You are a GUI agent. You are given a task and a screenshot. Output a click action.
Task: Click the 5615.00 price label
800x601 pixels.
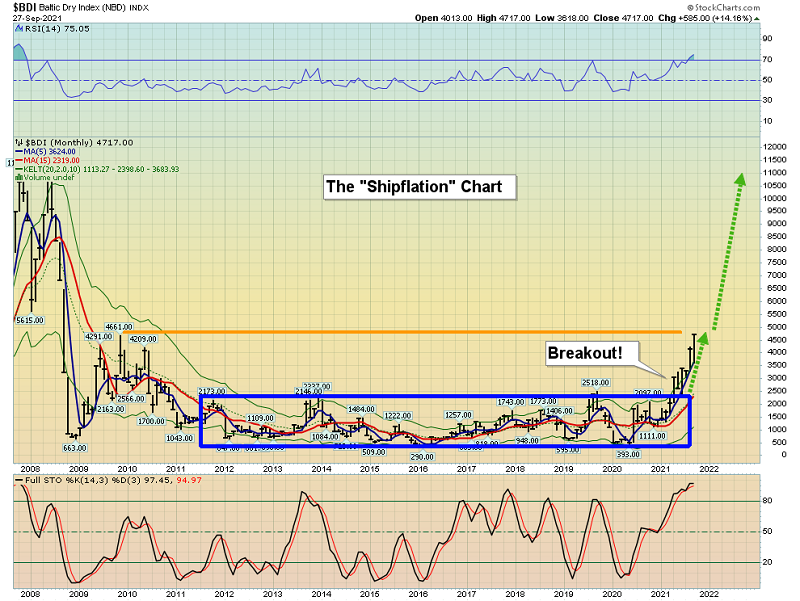tap(30, 320)
